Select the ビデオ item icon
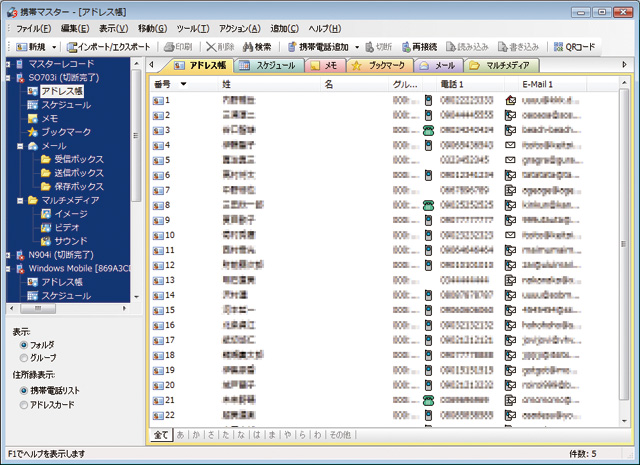Image resolution: width=640 pixels, height=465 pixels. tap(46, 227)
